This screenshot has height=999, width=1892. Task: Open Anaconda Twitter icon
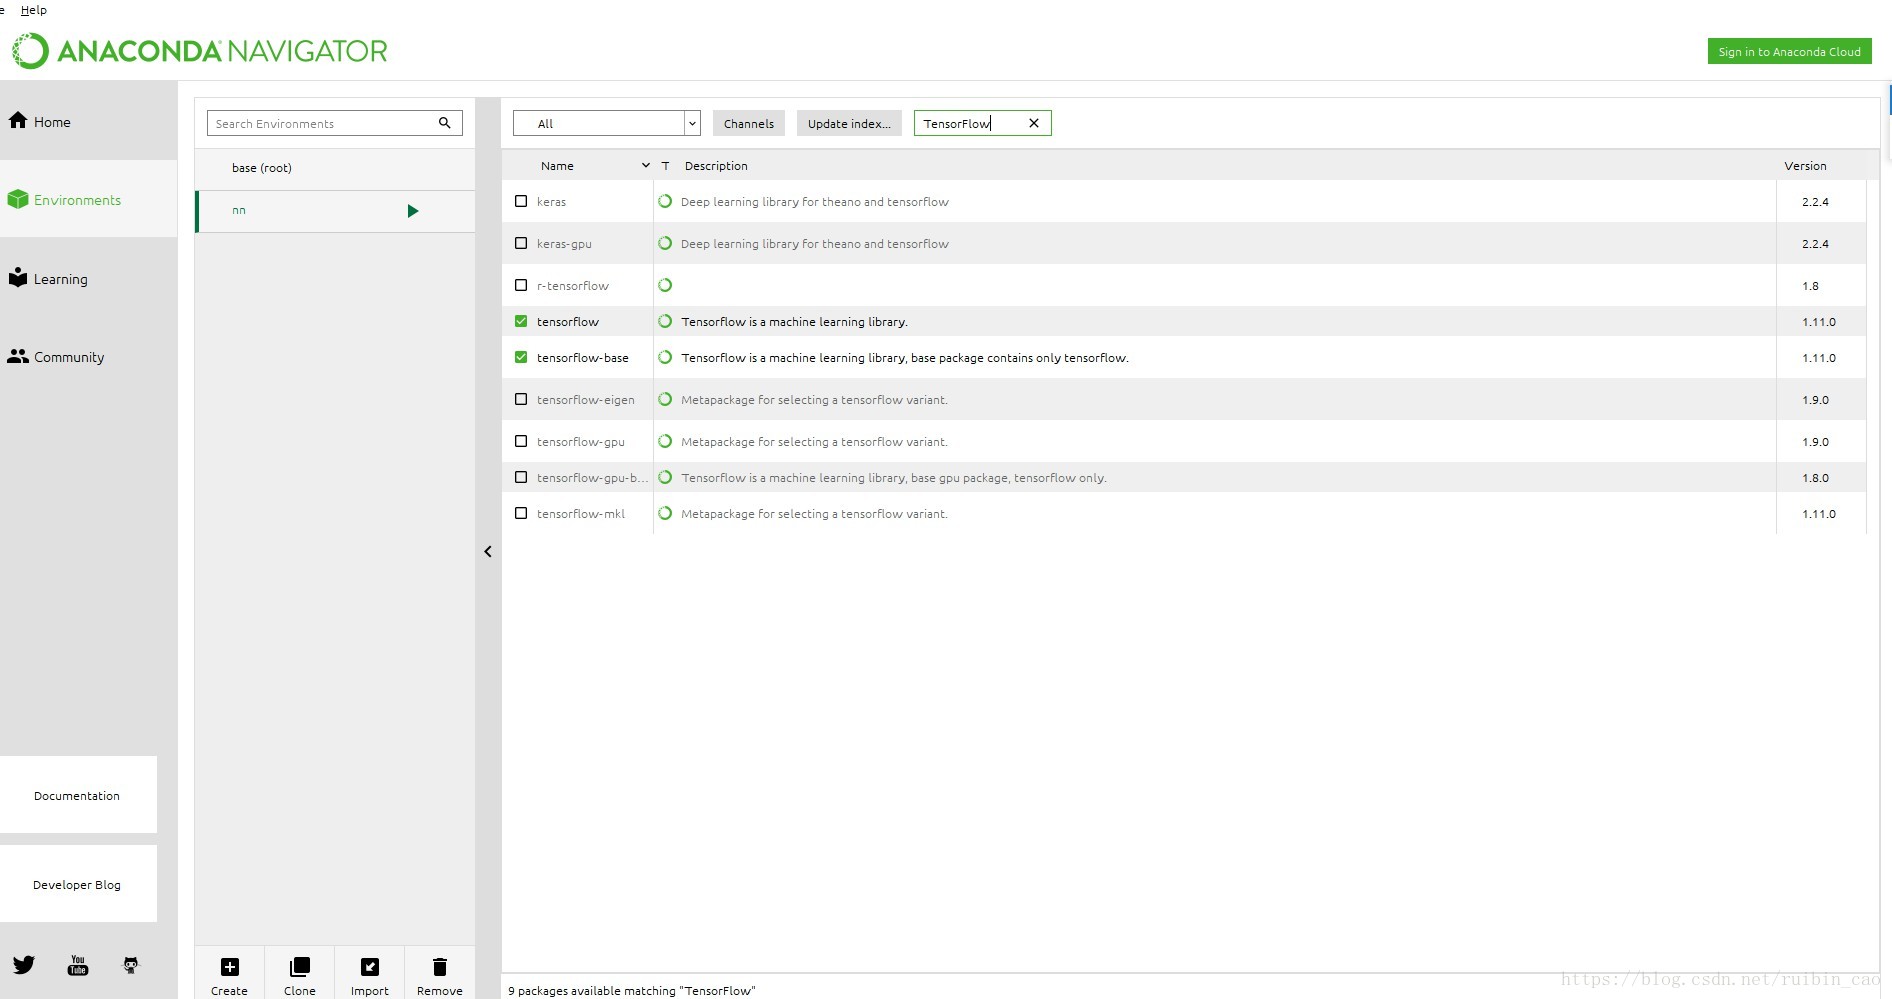click(x=24, y=965)
